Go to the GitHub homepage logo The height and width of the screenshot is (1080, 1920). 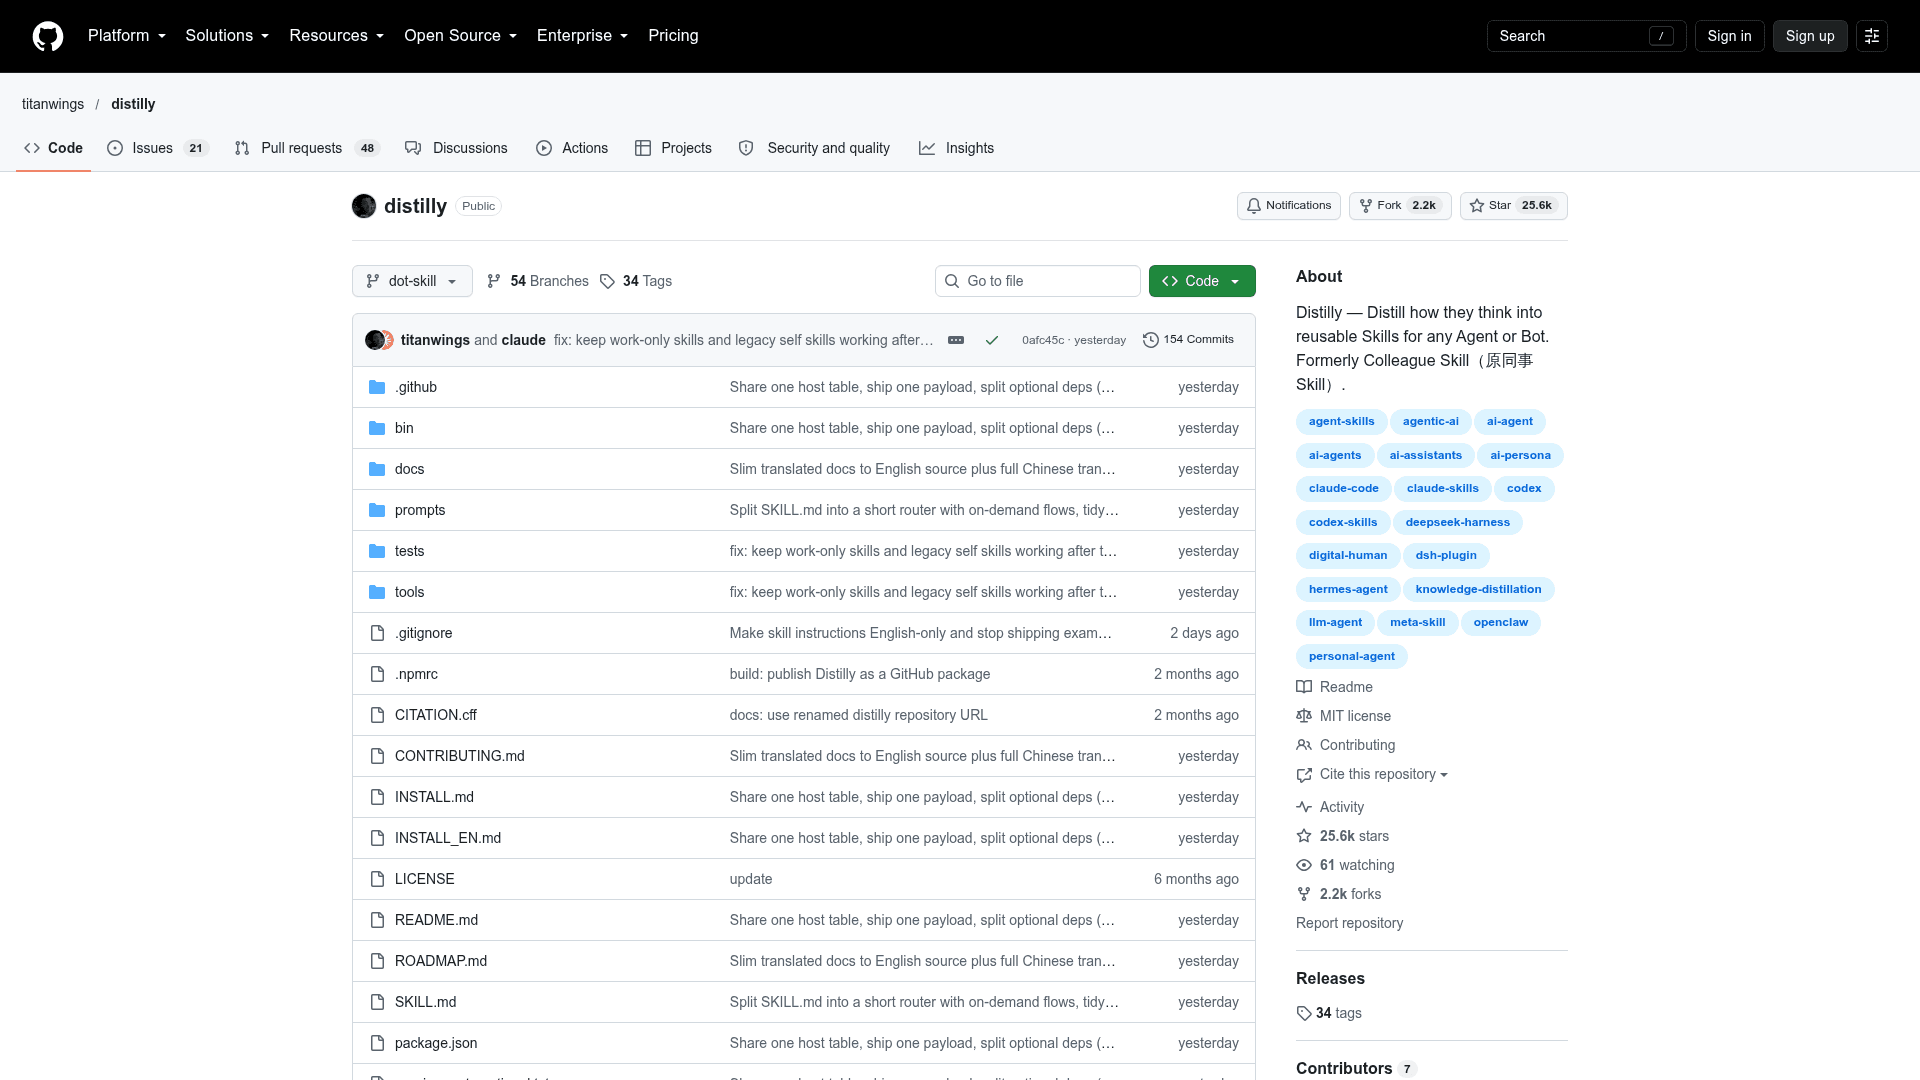(48, 36)
